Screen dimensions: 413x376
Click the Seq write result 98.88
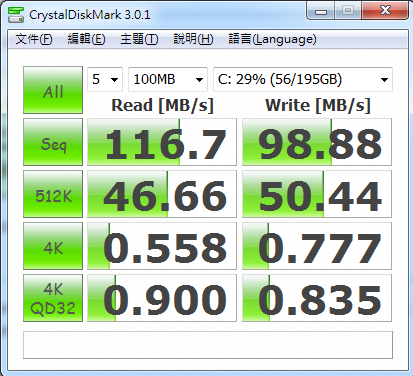tap(317, 142)
